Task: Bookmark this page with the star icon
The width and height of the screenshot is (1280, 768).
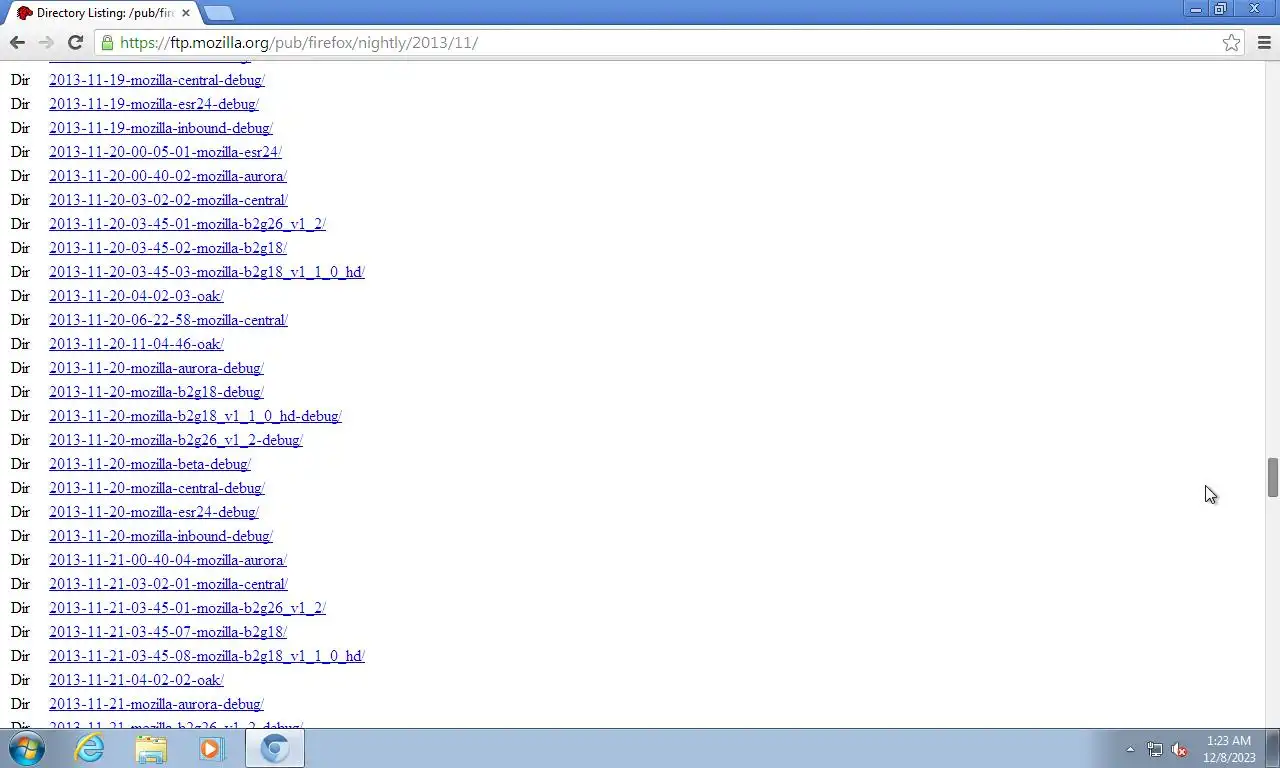Action: click(x=1231, y=42)
